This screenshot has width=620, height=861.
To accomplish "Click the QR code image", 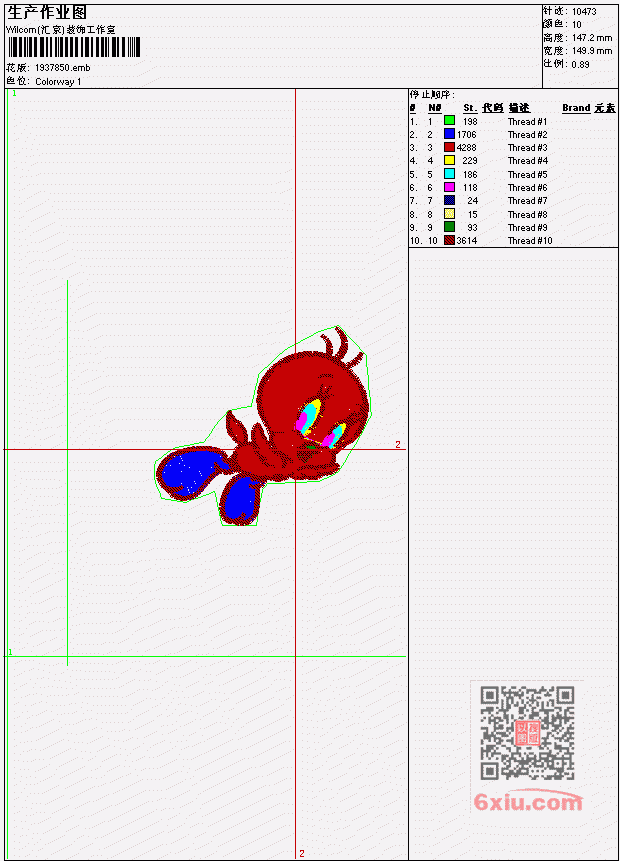I will [527, 733].
